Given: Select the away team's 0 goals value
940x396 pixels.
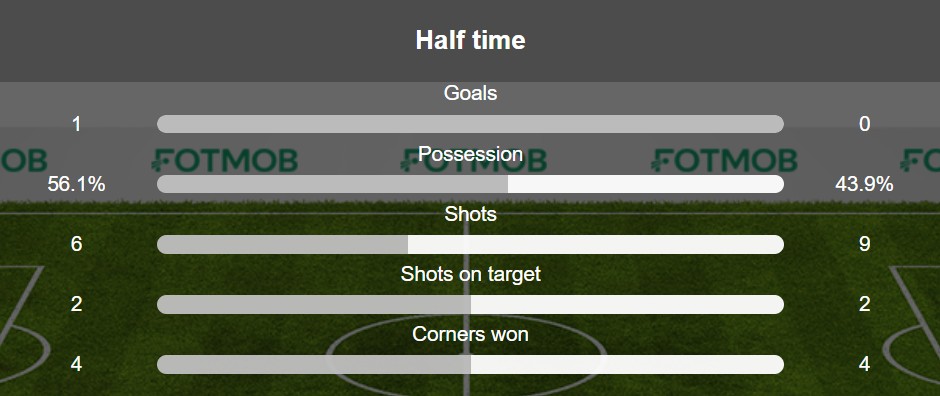Looking at the screenshot, I should pos(864,124).
